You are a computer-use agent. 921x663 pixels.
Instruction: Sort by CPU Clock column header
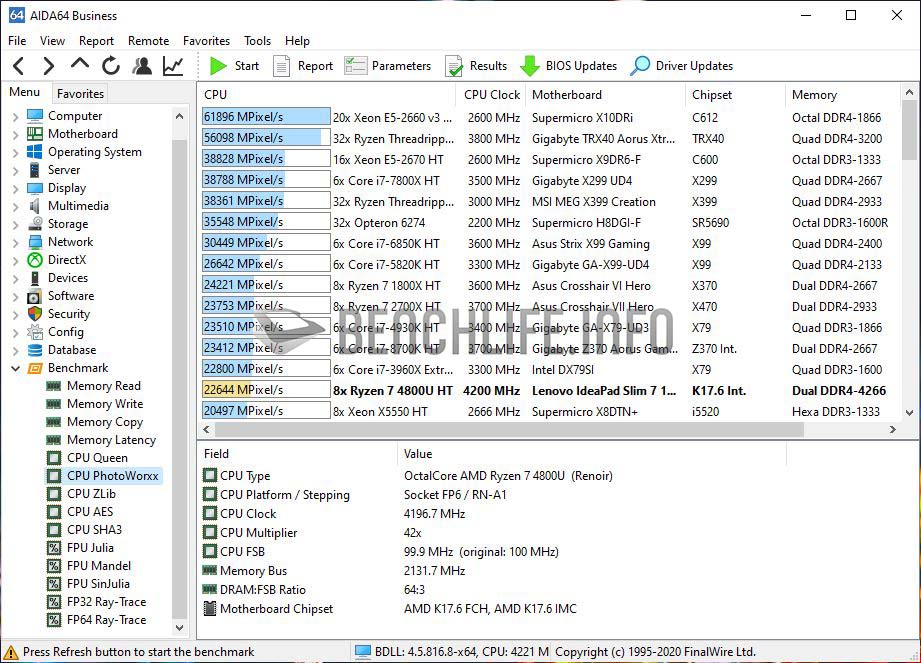point(492,95)
